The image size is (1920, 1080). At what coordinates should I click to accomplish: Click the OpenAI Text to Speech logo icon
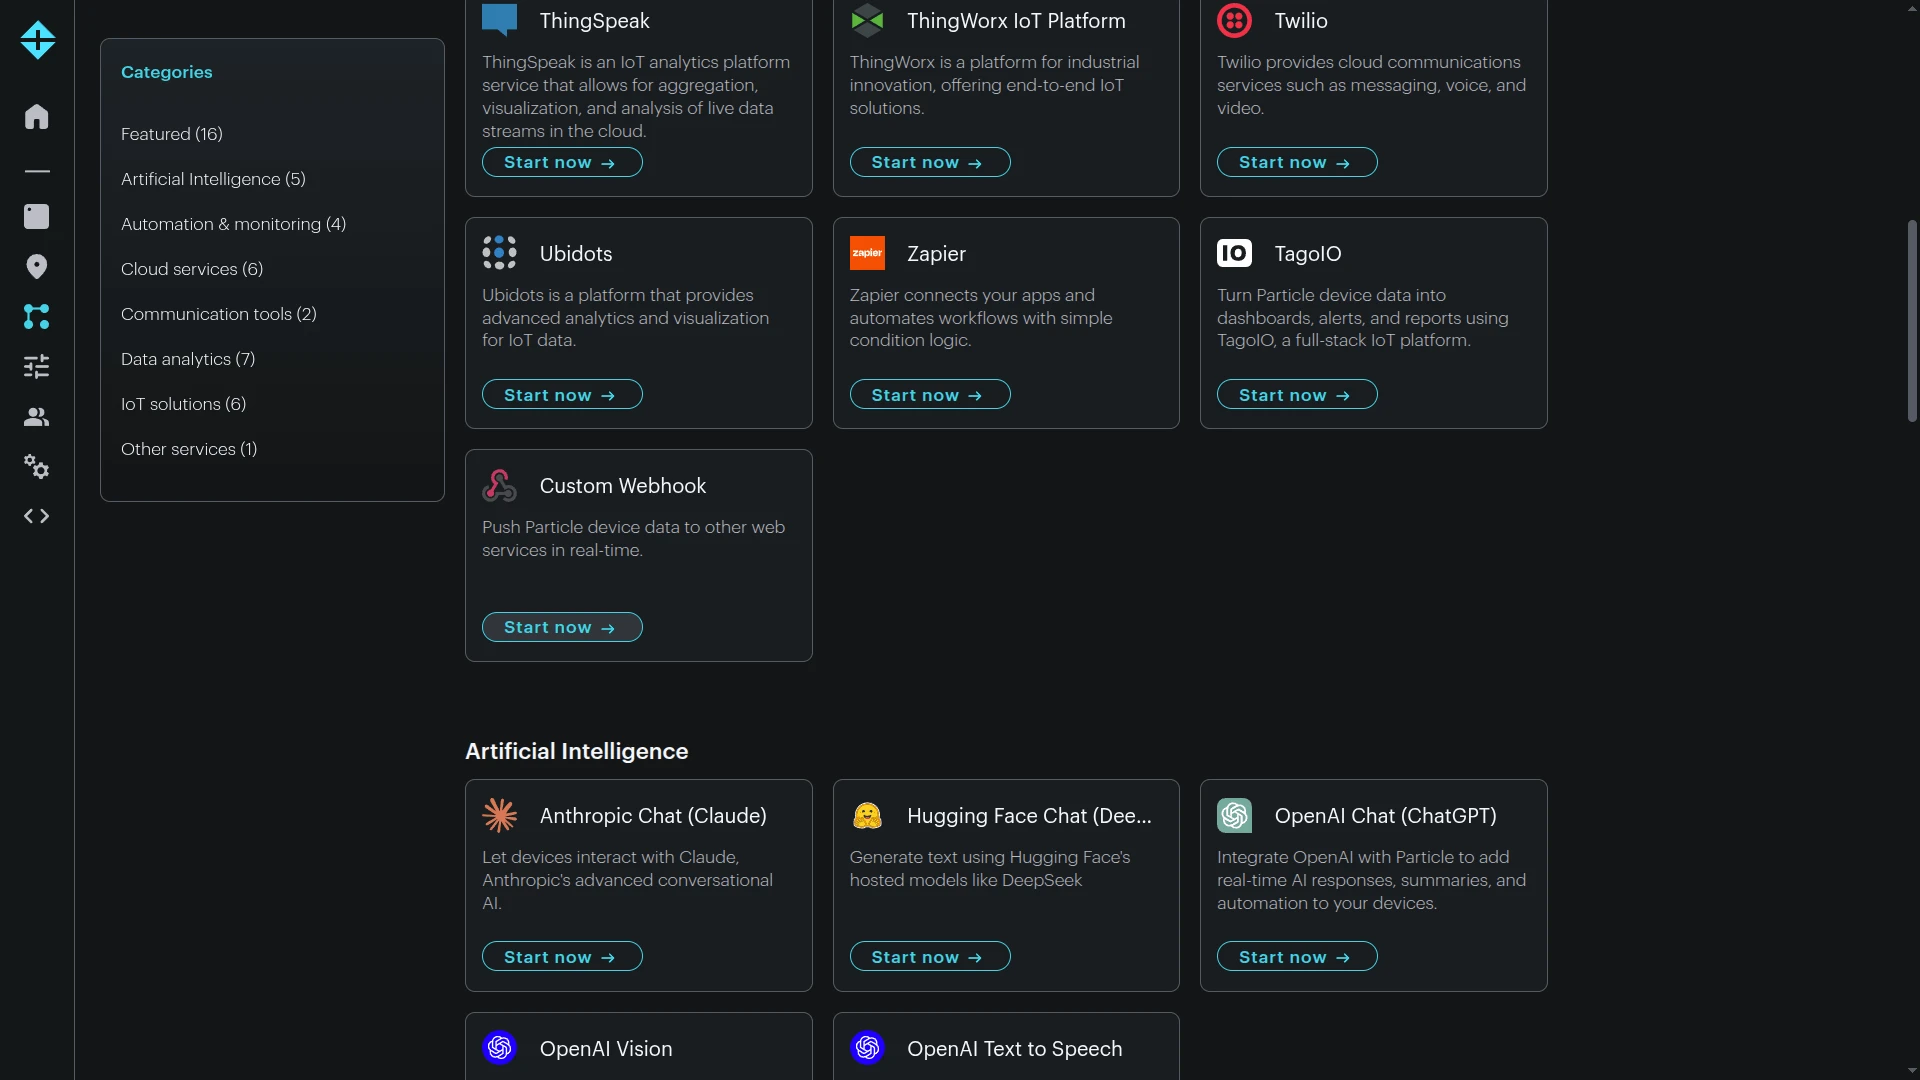[867, 1047]
